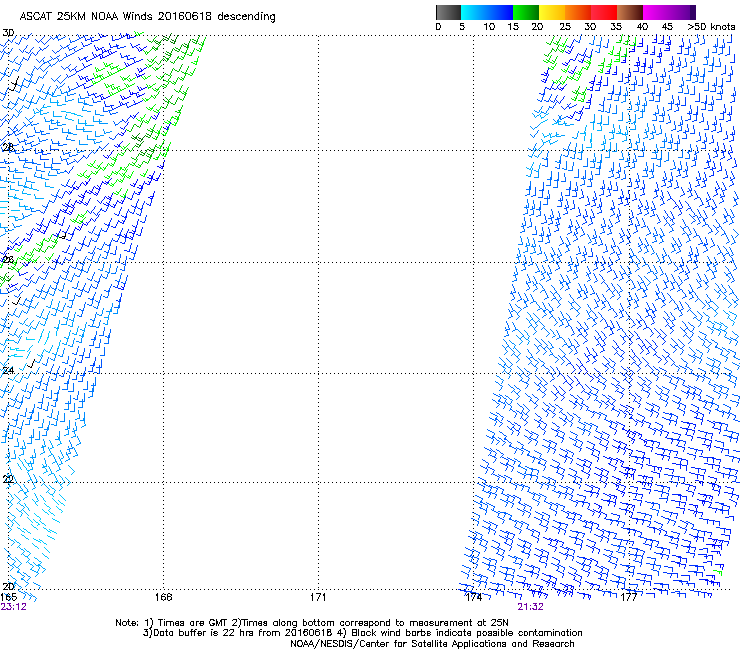
Task: Click the yellow 20-25 knots legend segment
Action: point(552,12)
